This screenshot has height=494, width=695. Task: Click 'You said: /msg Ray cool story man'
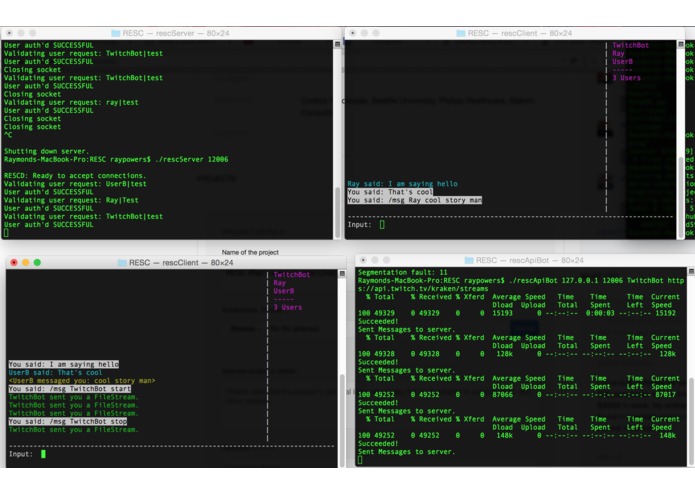[414, 200]
